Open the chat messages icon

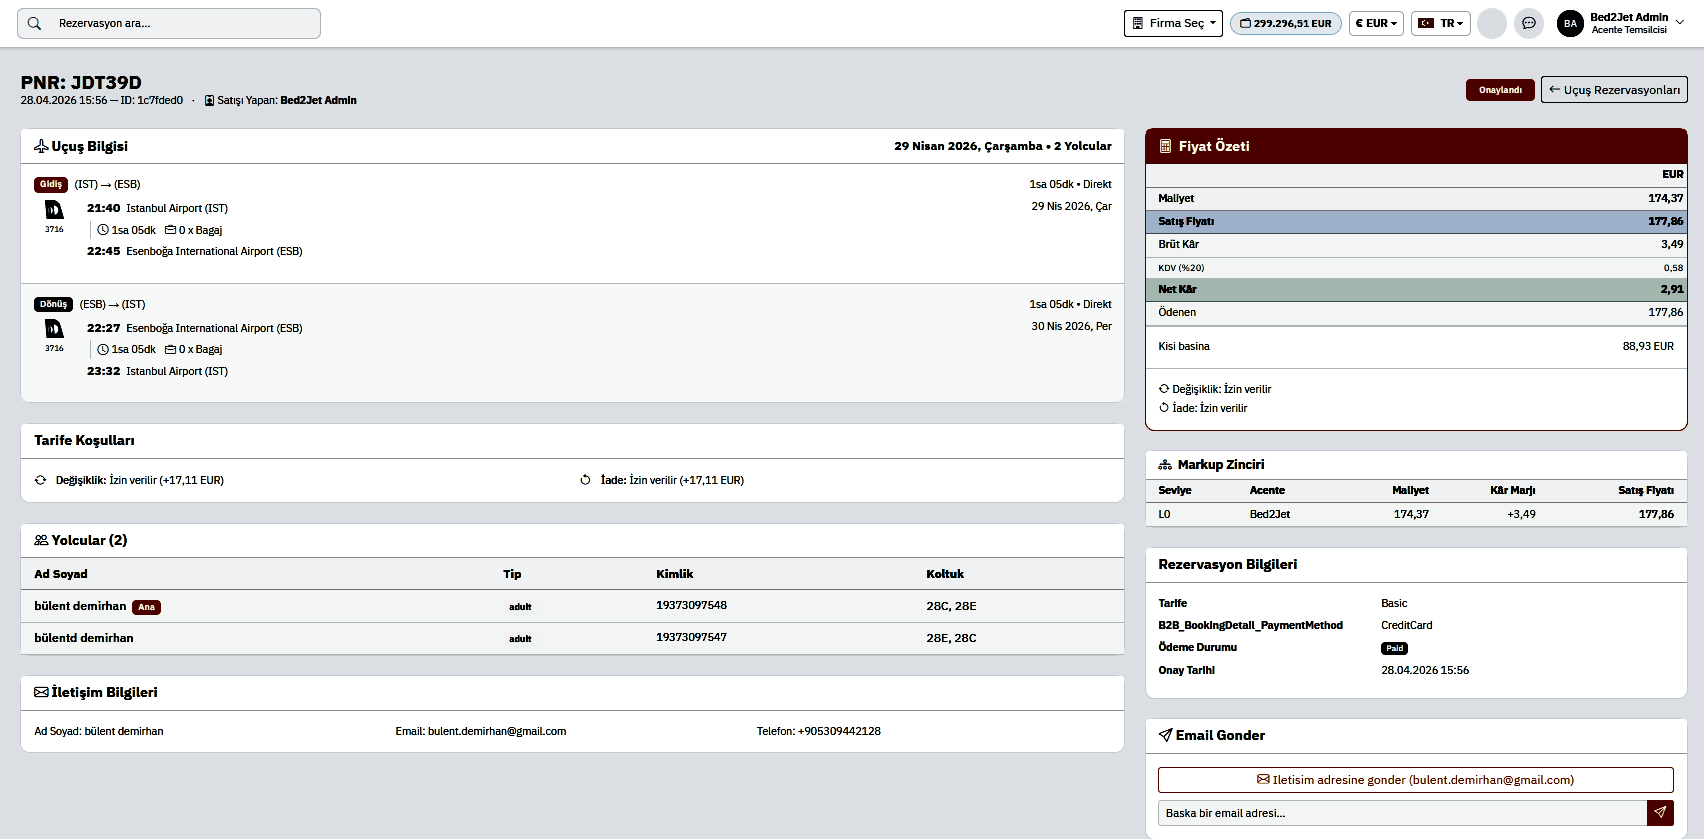[1529, 23]
